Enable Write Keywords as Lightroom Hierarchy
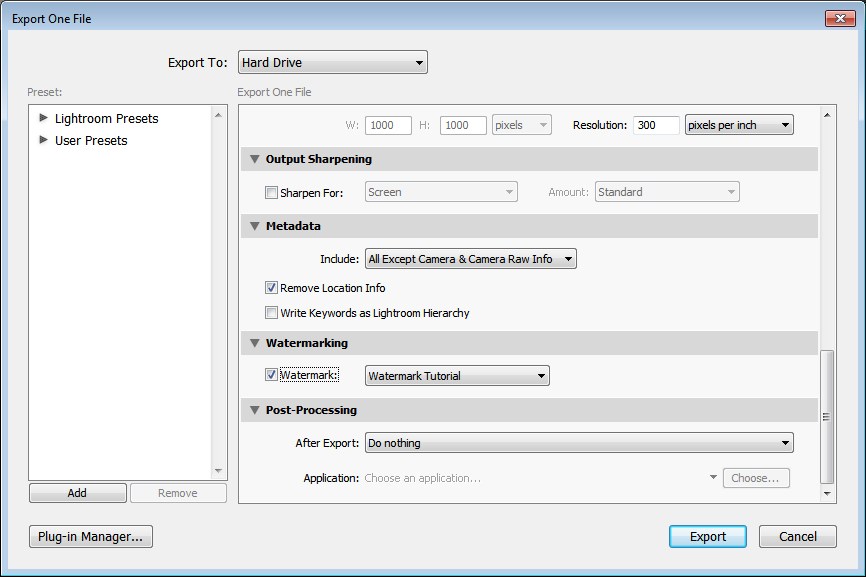 point(271,313)
